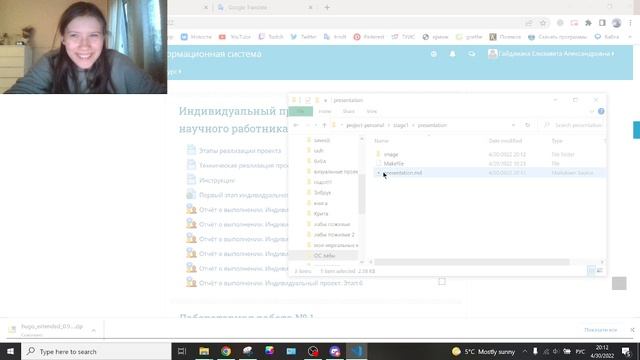Click the Explorer horizontal scrollbar
This screenshot has height=360, width=640.
click(x=471, y=262)
